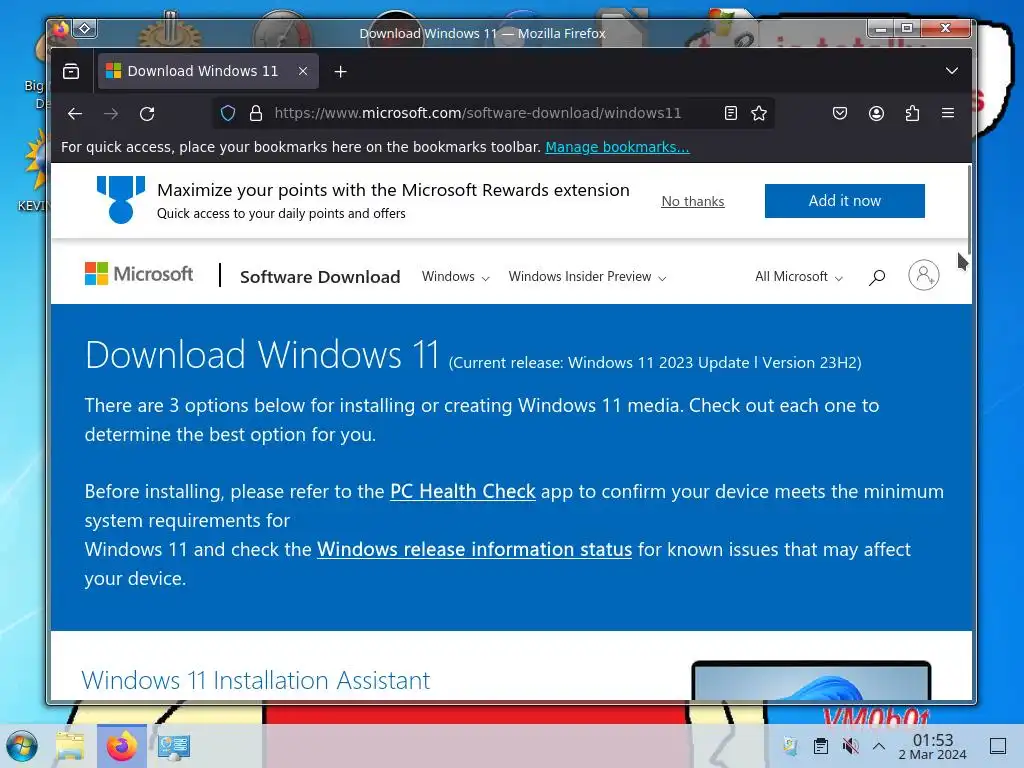Click Add it now button
Image resolution: width=1024 pixels, height=768 pixels.
click(x=844, y=200)
